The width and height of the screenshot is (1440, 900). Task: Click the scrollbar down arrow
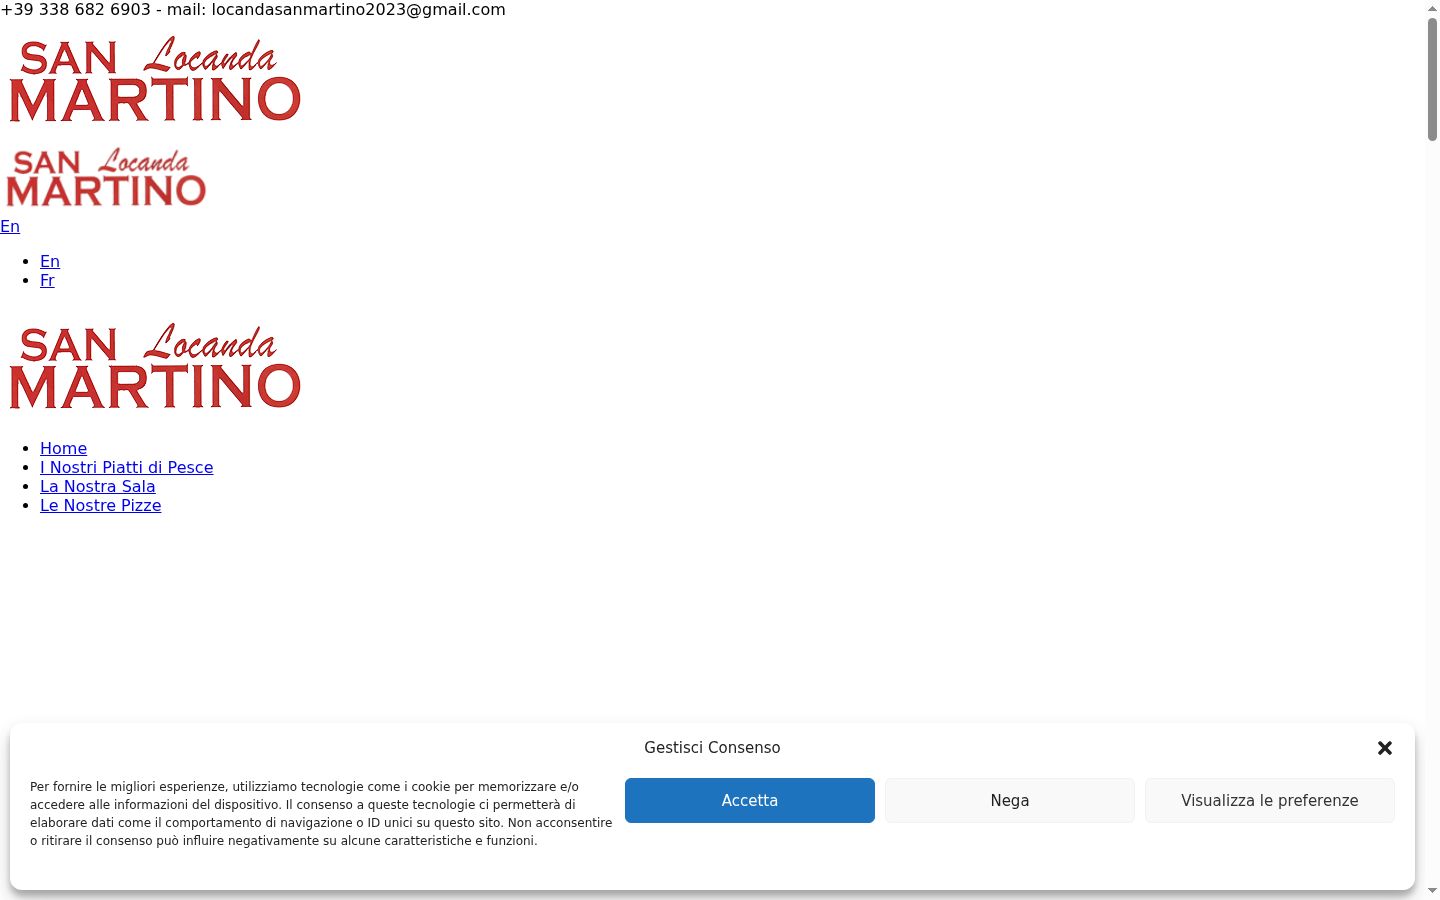1432,890
